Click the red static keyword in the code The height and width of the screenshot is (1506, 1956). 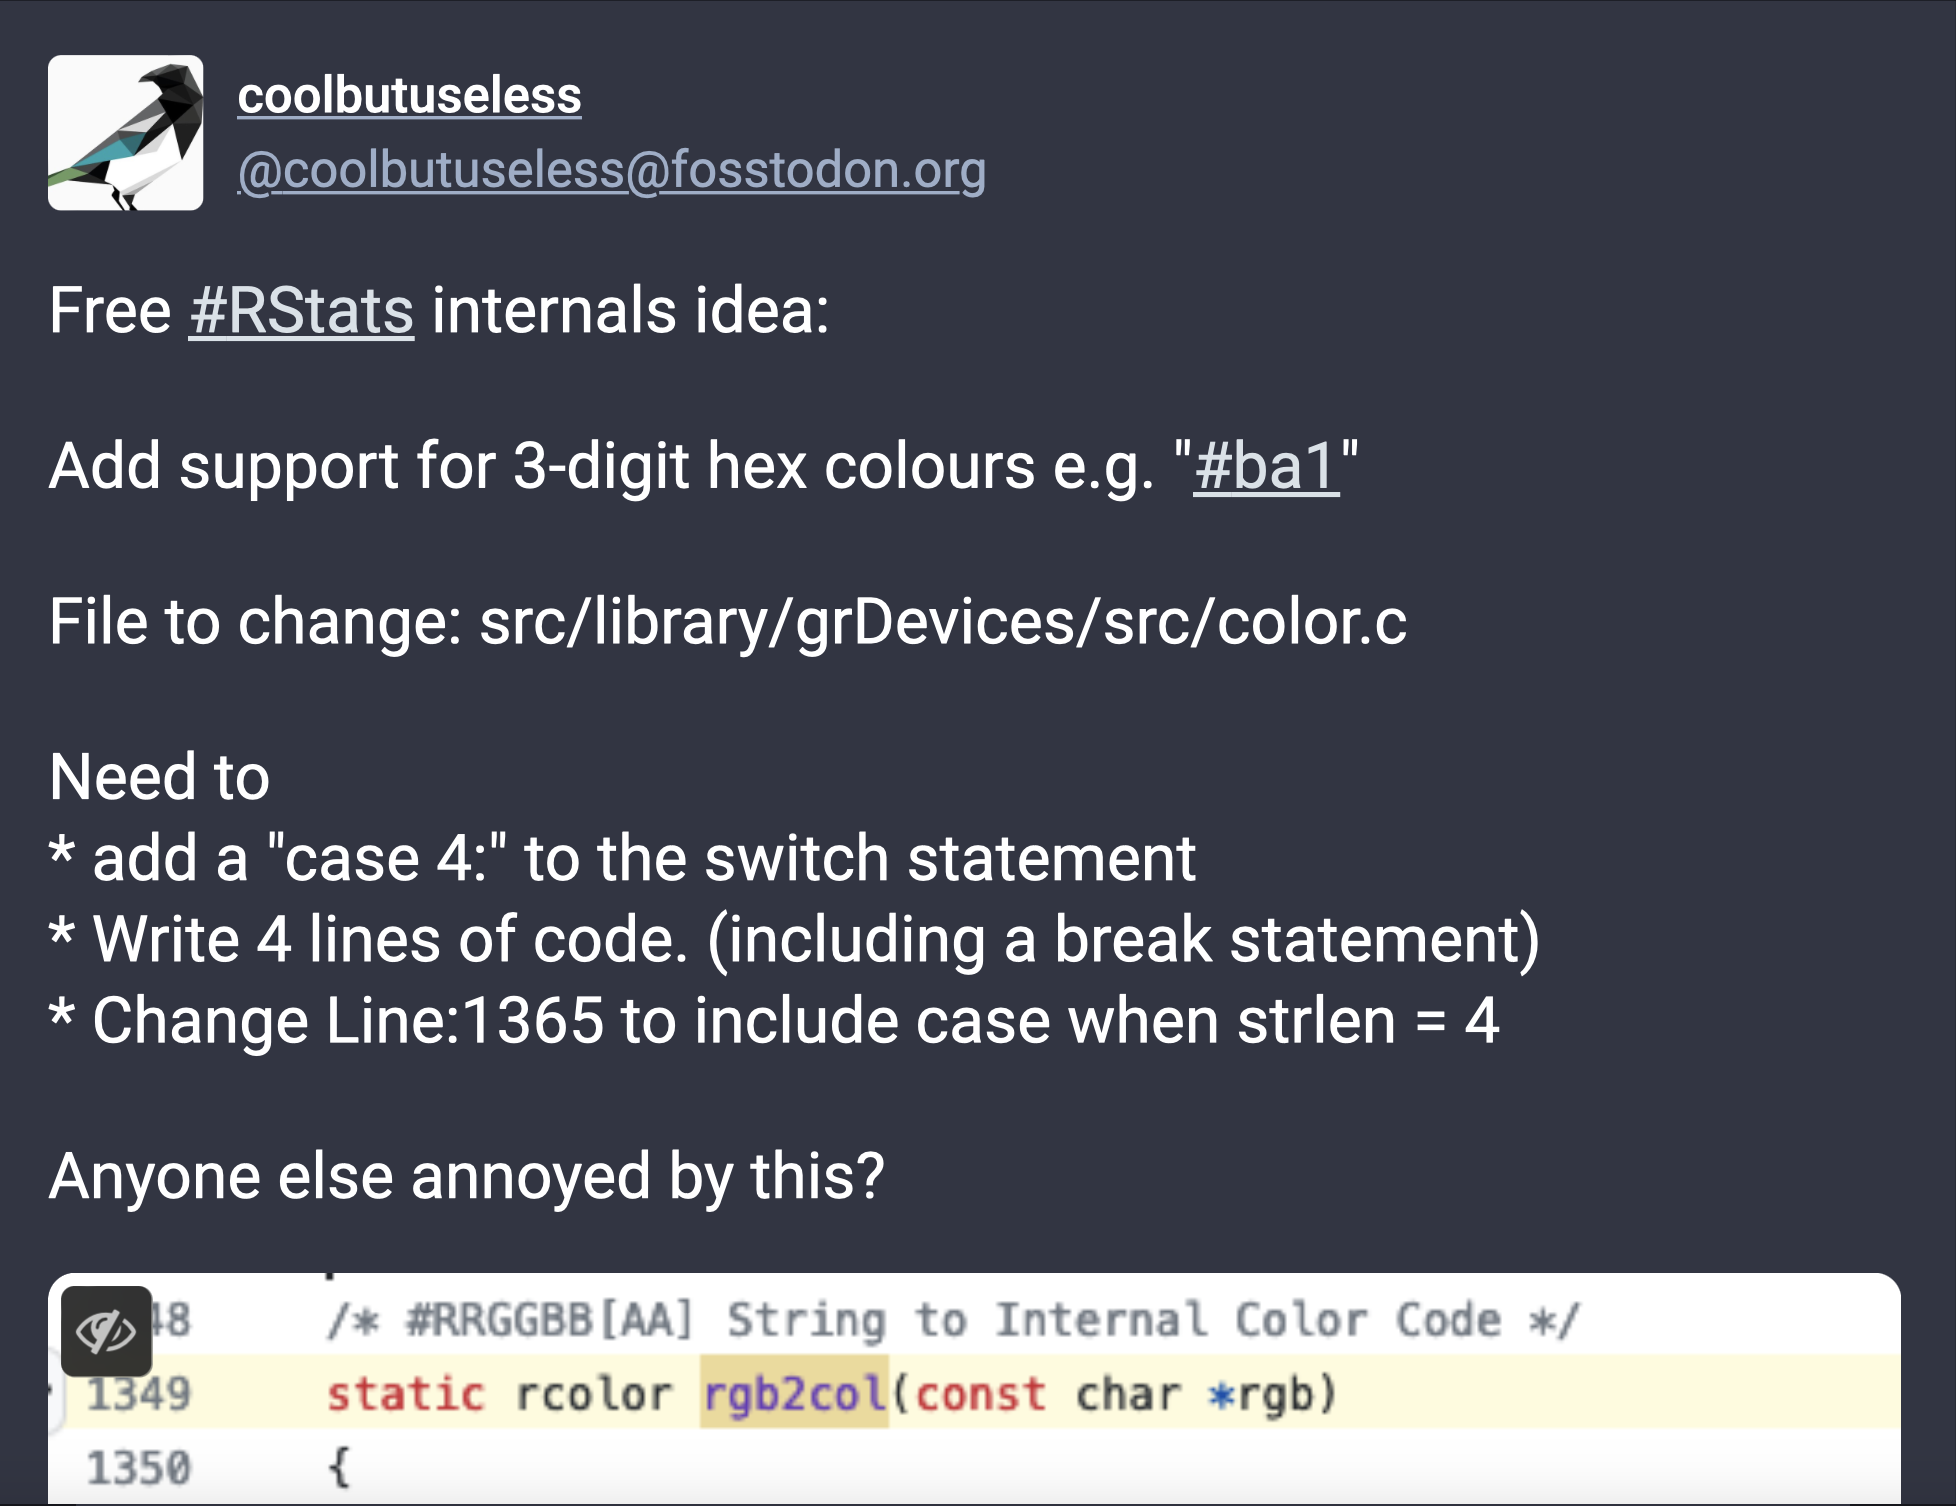pyautogui.click(x=406, y=1394)
